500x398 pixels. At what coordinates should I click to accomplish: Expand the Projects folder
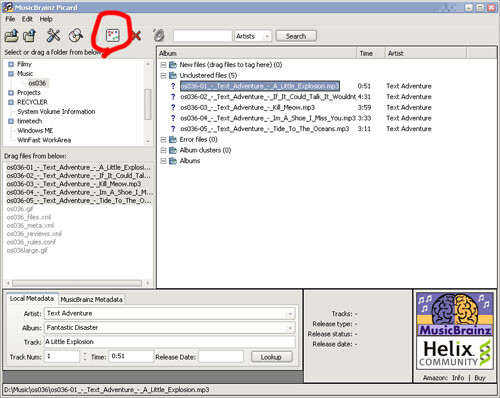tap(11, 93)
